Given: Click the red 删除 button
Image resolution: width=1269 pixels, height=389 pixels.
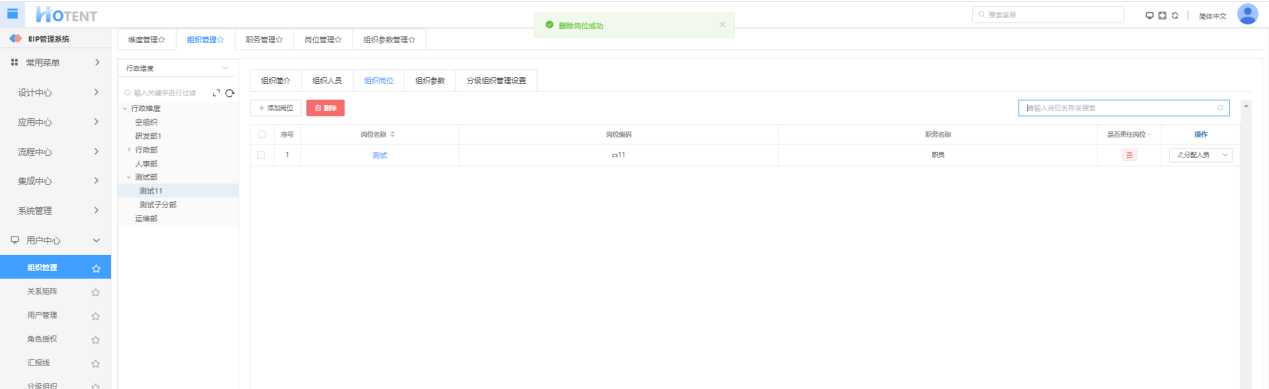Looking at the screenshot, I should pyautogui.click(x=325, y=107).
